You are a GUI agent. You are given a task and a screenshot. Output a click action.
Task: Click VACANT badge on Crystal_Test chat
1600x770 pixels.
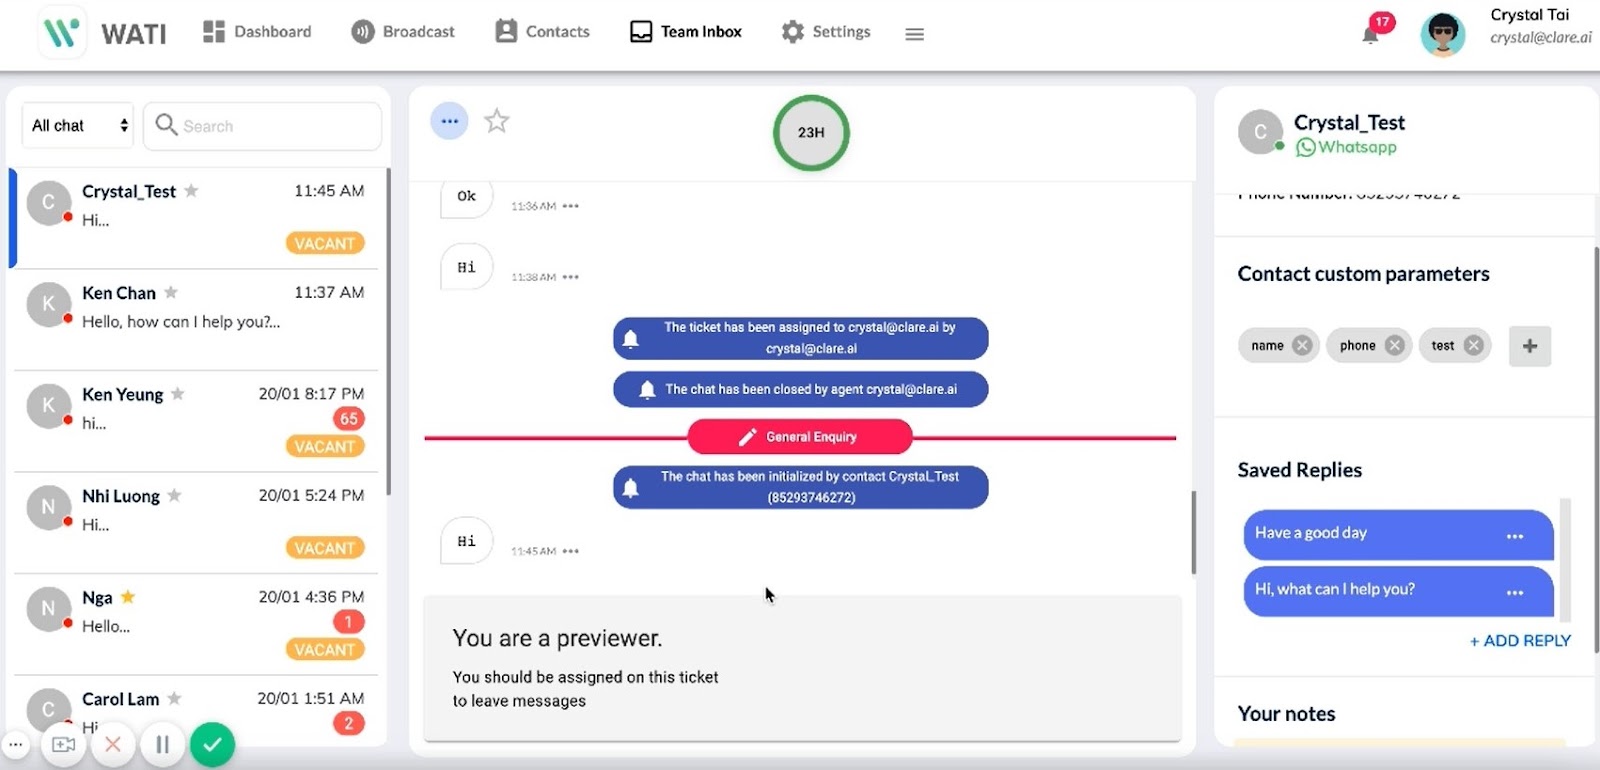click(325, 243)
